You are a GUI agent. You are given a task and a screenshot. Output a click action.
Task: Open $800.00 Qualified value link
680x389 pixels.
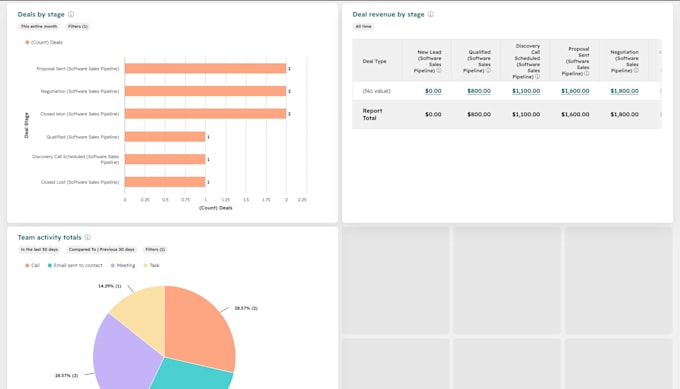coord(479,91)
